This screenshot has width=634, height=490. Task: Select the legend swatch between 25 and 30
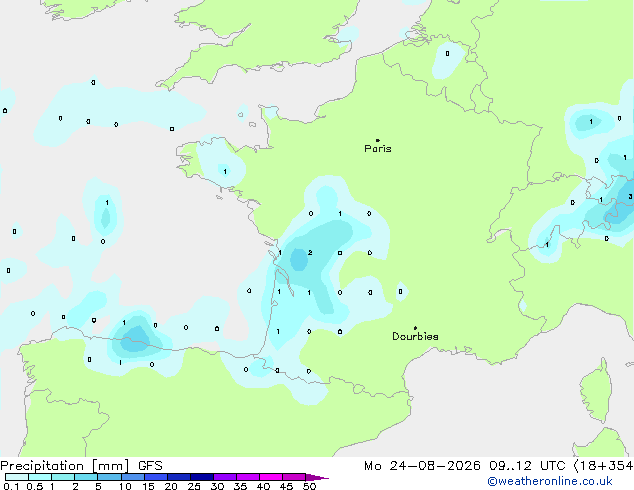click(201, 477)
